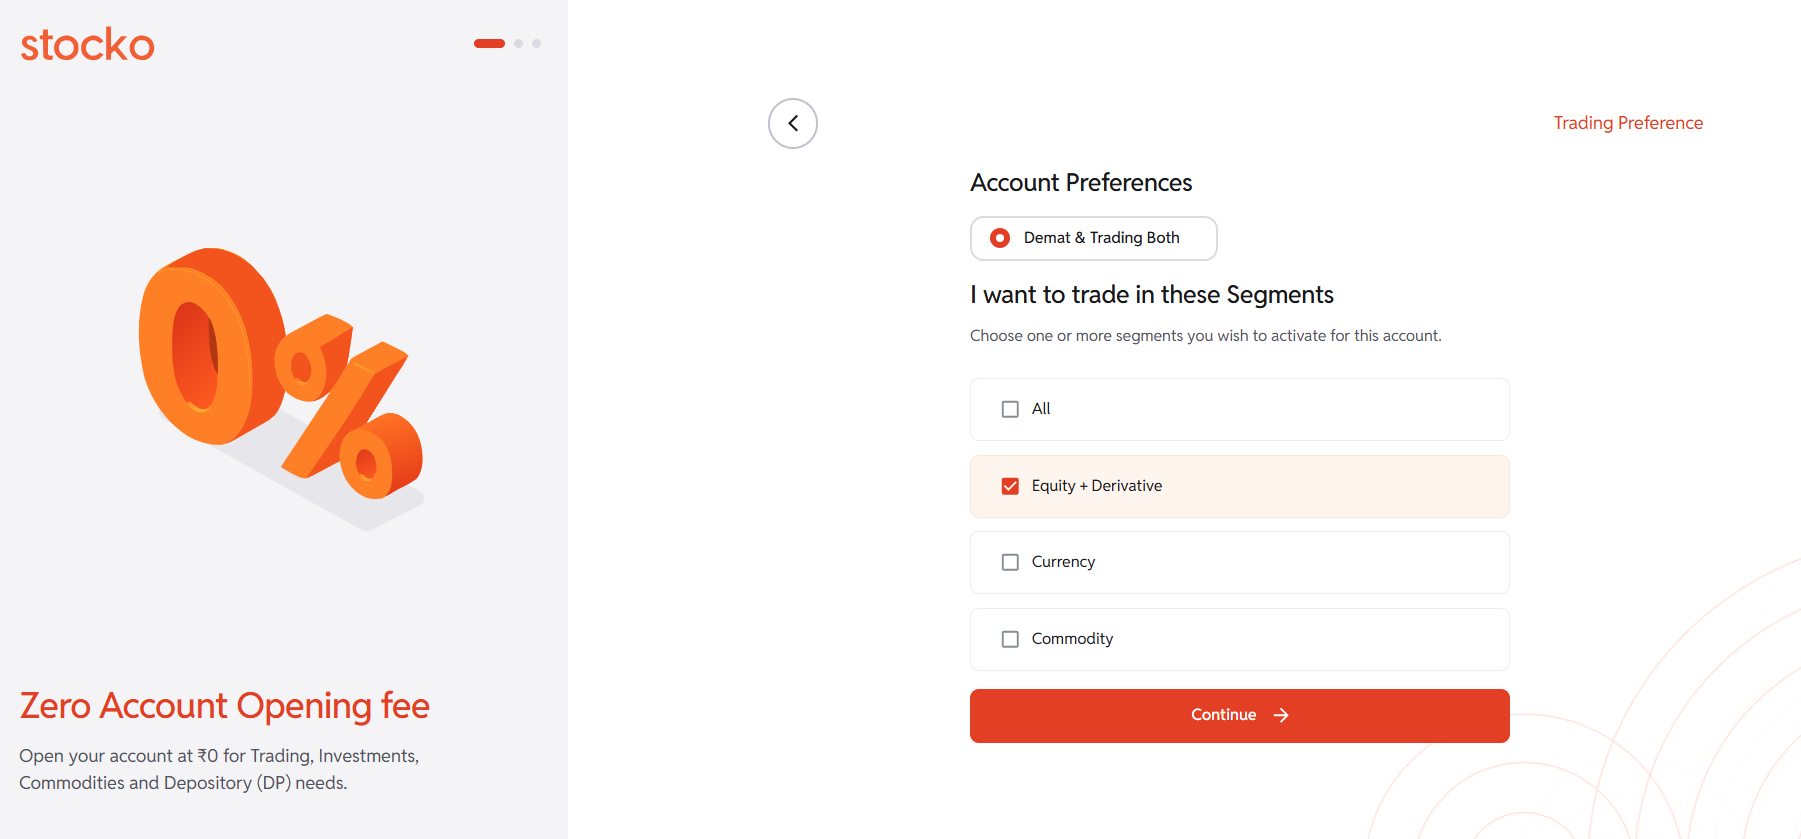This screenshot has height=839, width=1801.
Task: Tick the Commodity segment checkbox
Action: [1010, 639]
